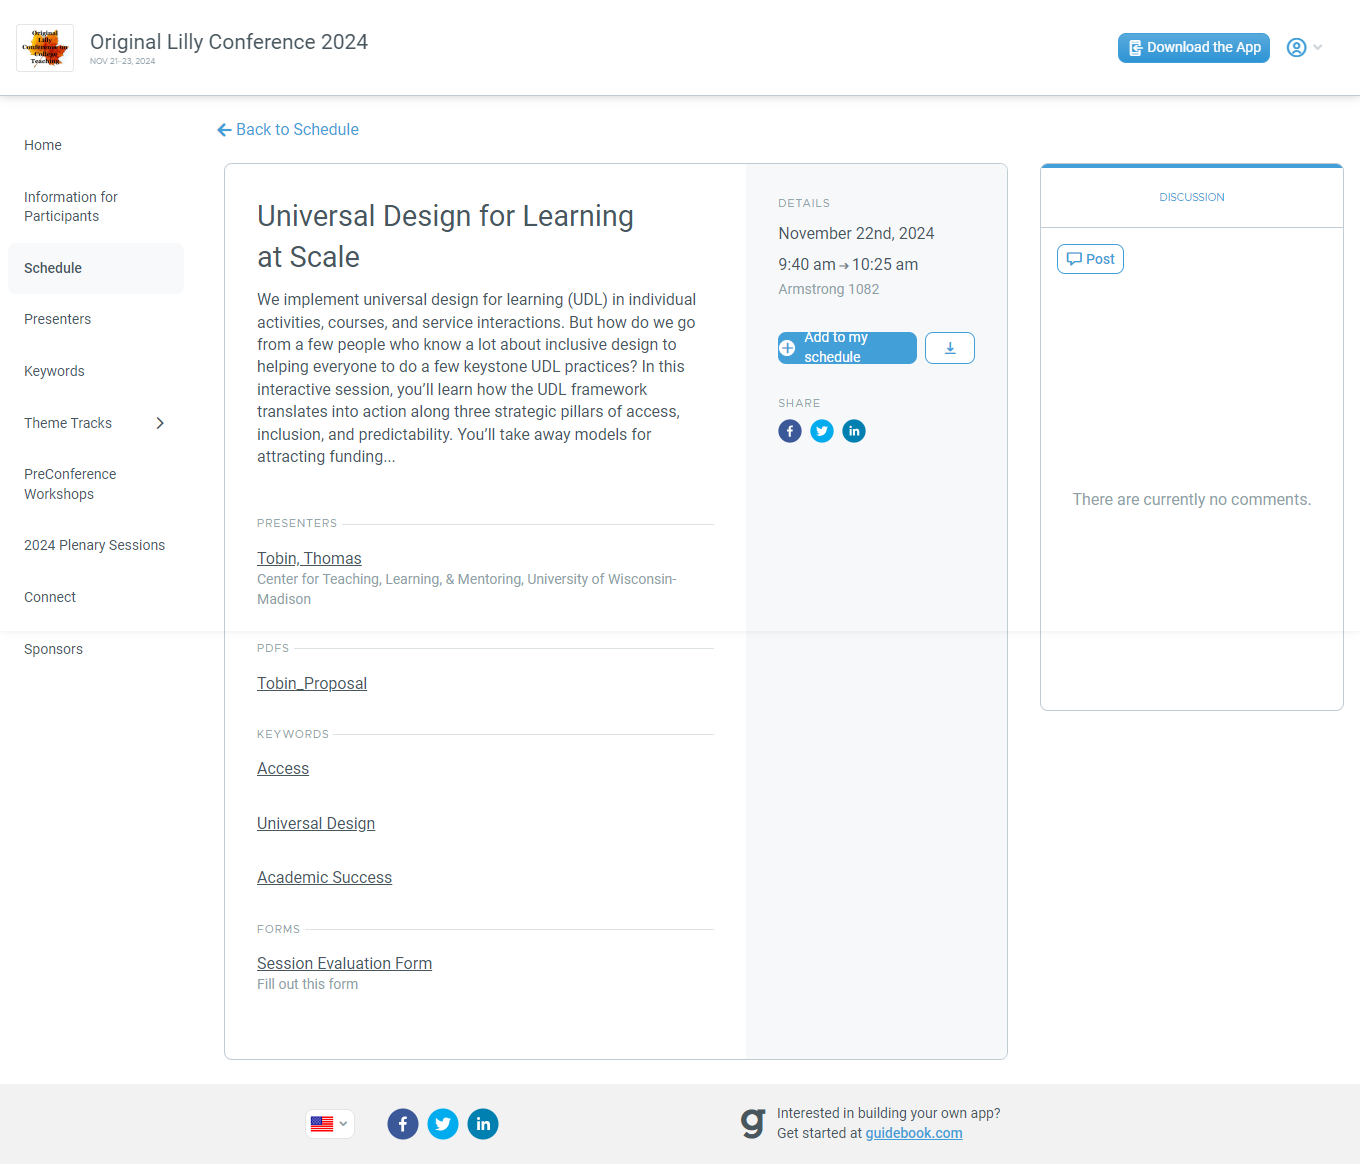The image size is (1360, 1164).
Task: Select Keywords in sidebar menu
Action: pos(55,371)
